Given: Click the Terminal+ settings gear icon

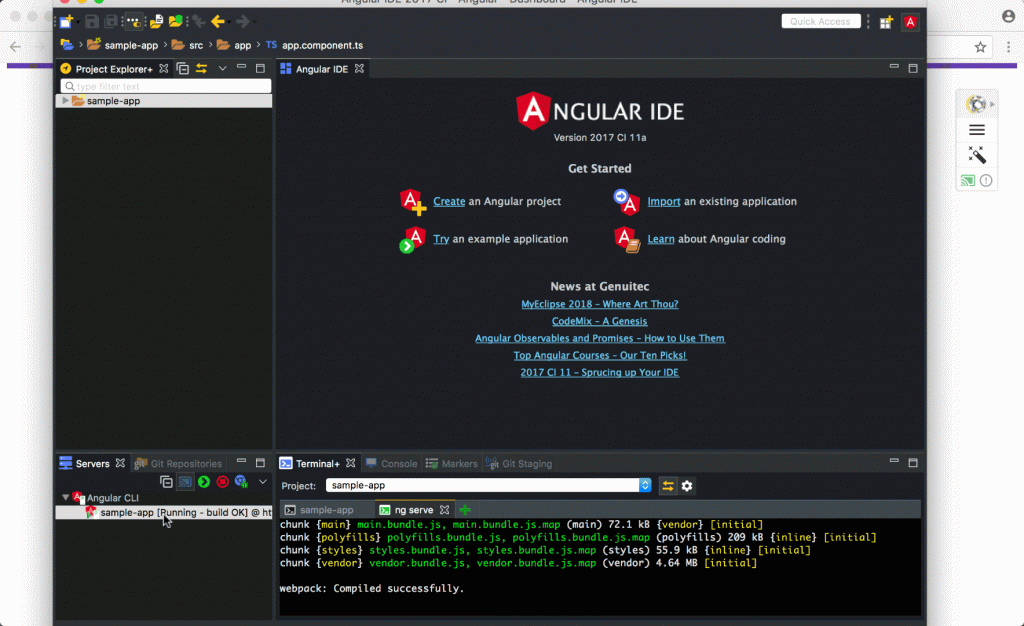Looking at the screenshot, I should coord(687,486).
